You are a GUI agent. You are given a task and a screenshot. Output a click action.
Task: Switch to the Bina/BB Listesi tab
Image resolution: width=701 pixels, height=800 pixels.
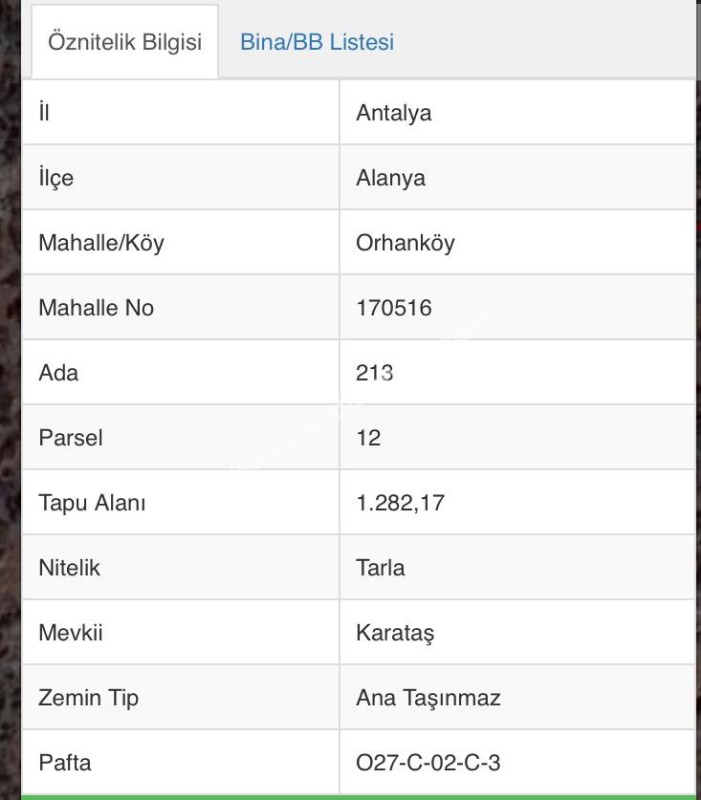tap(317, 42)
